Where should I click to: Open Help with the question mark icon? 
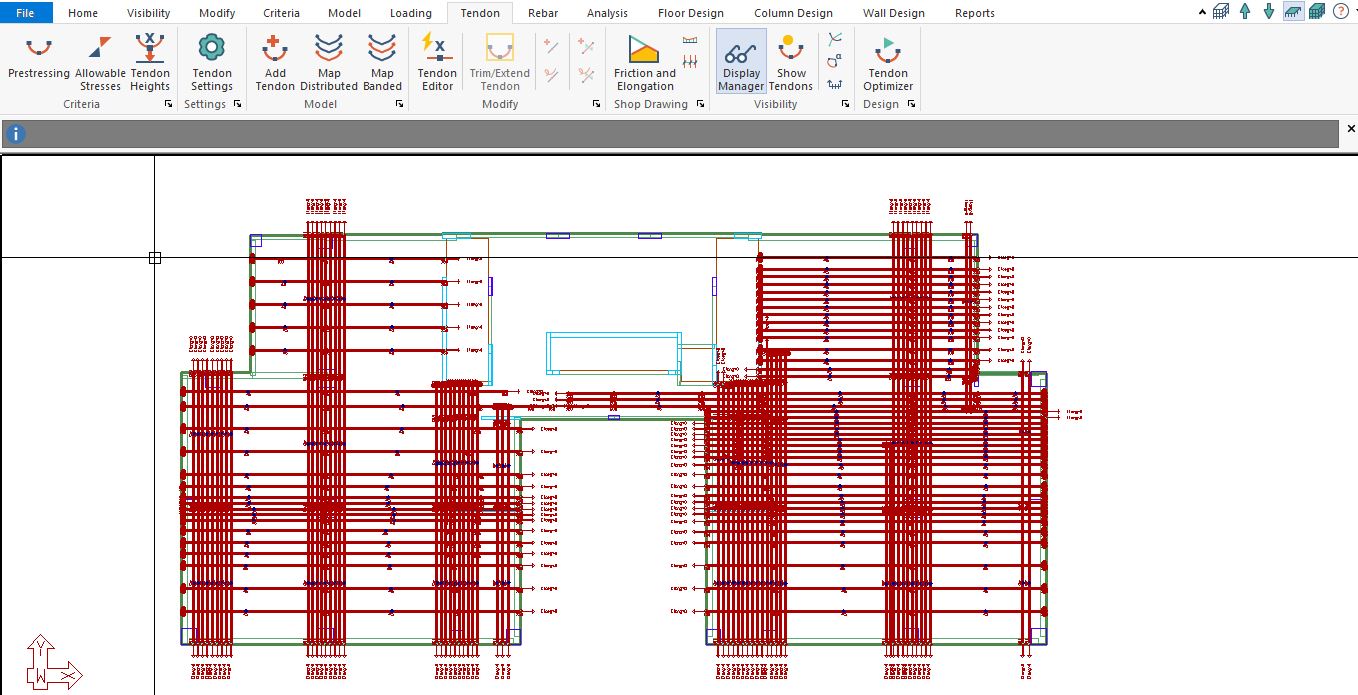click(1340, 12)
